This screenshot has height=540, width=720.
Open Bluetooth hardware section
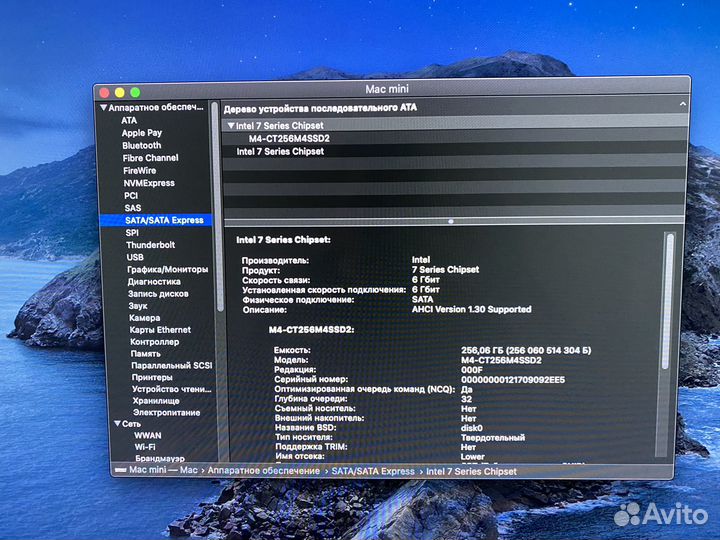click(141, 145)
